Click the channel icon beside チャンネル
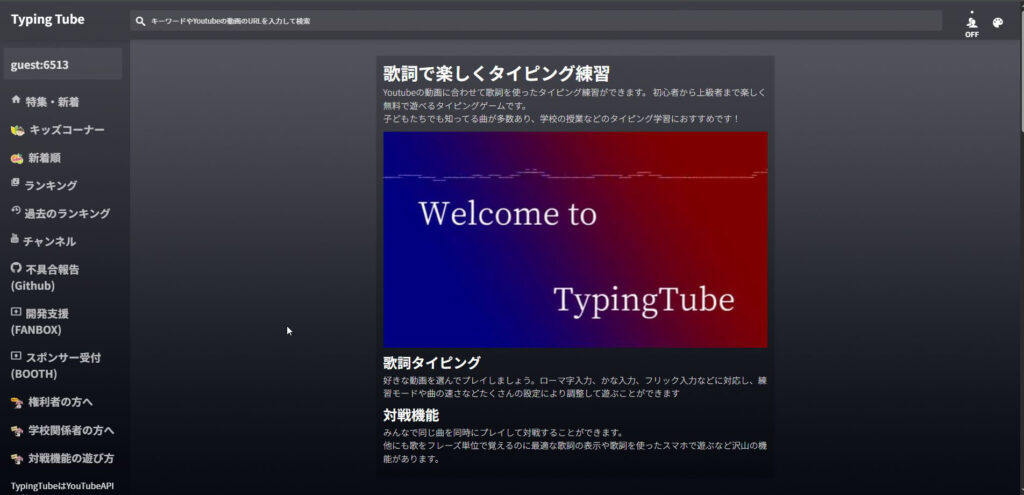Screen dimensions: 1024x495 pyautogui.click(x=15, y=239)
